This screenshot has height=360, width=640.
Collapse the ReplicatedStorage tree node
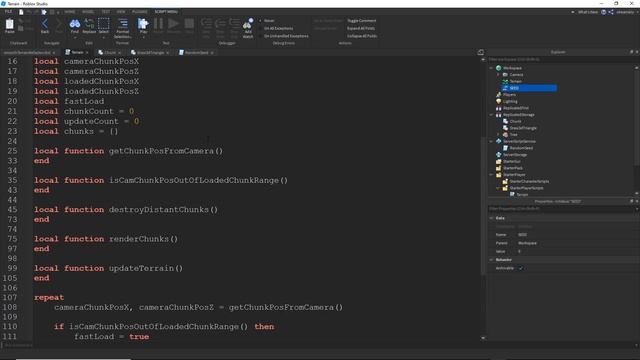pyautogui.click(x=491, y=115)
